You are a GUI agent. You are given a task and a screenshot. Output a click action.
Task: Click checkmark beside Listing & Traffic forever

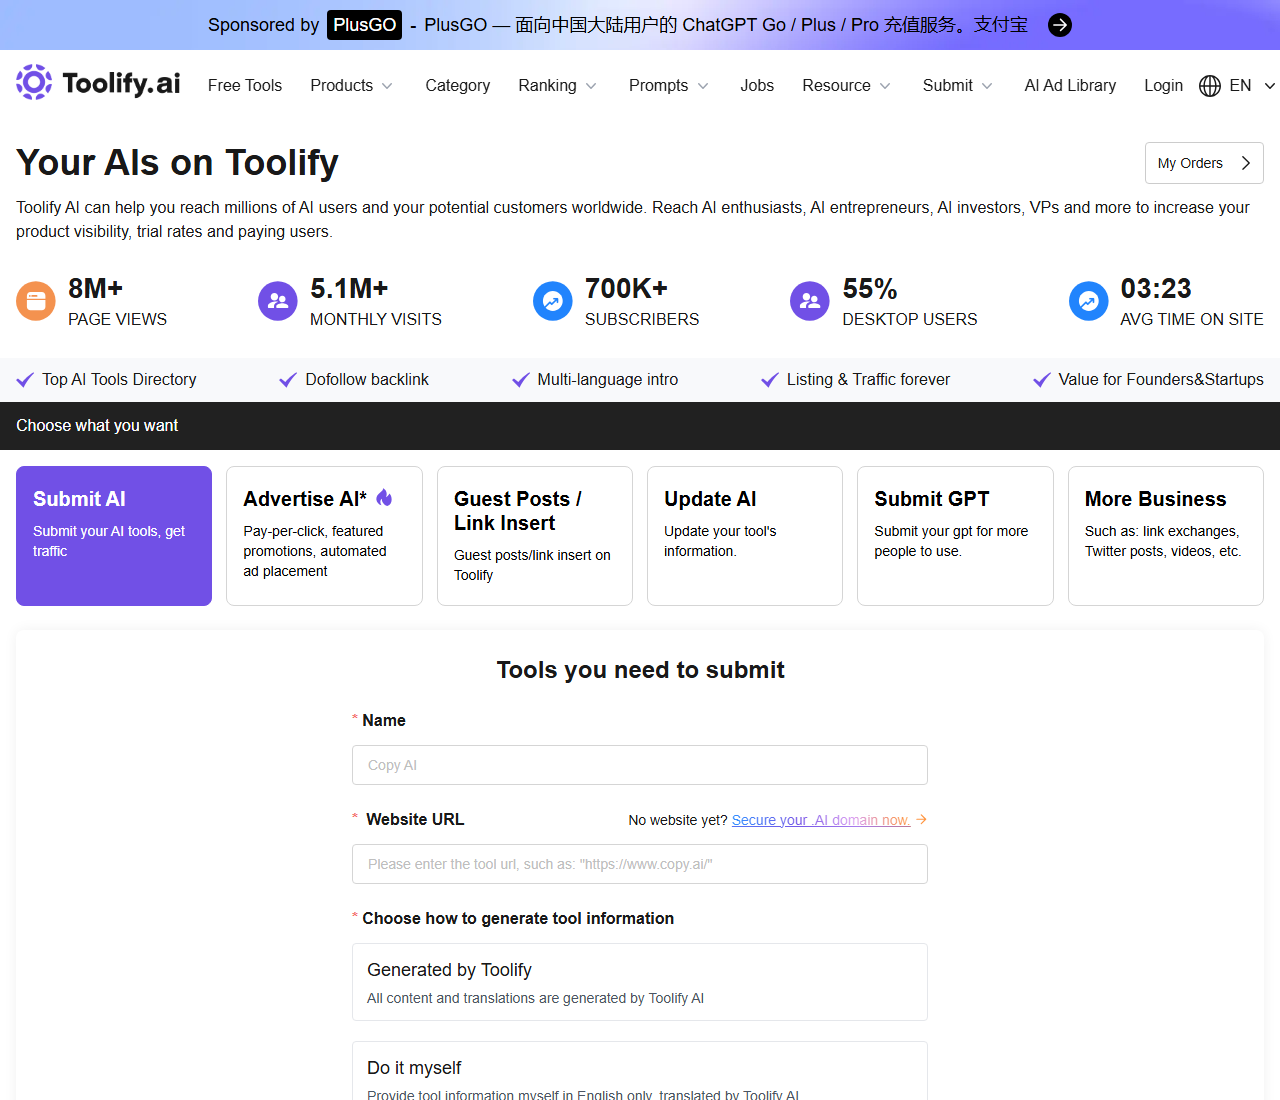770,380
